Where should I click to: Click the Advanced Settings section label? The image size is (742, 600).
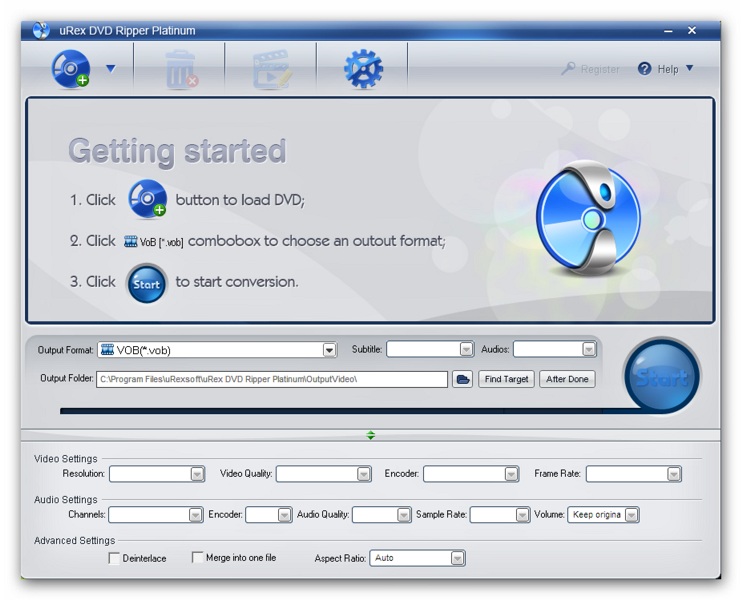[x=75, y=540]
